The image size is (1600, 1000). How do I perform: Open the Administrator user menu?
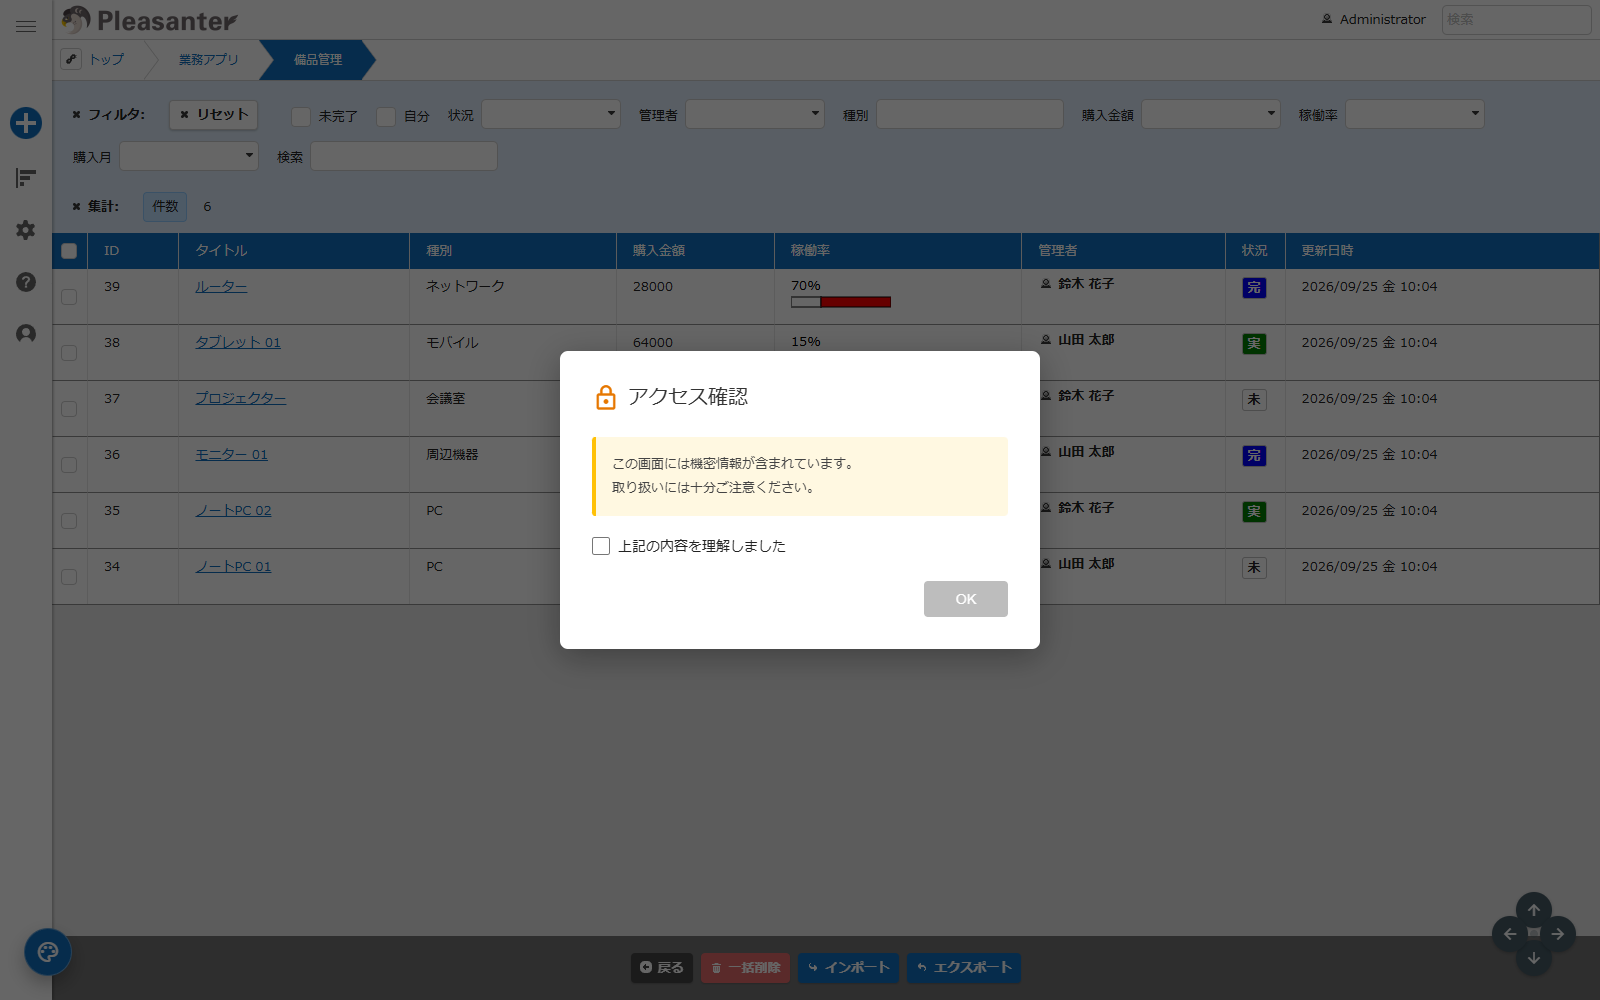pos(1374,19)
